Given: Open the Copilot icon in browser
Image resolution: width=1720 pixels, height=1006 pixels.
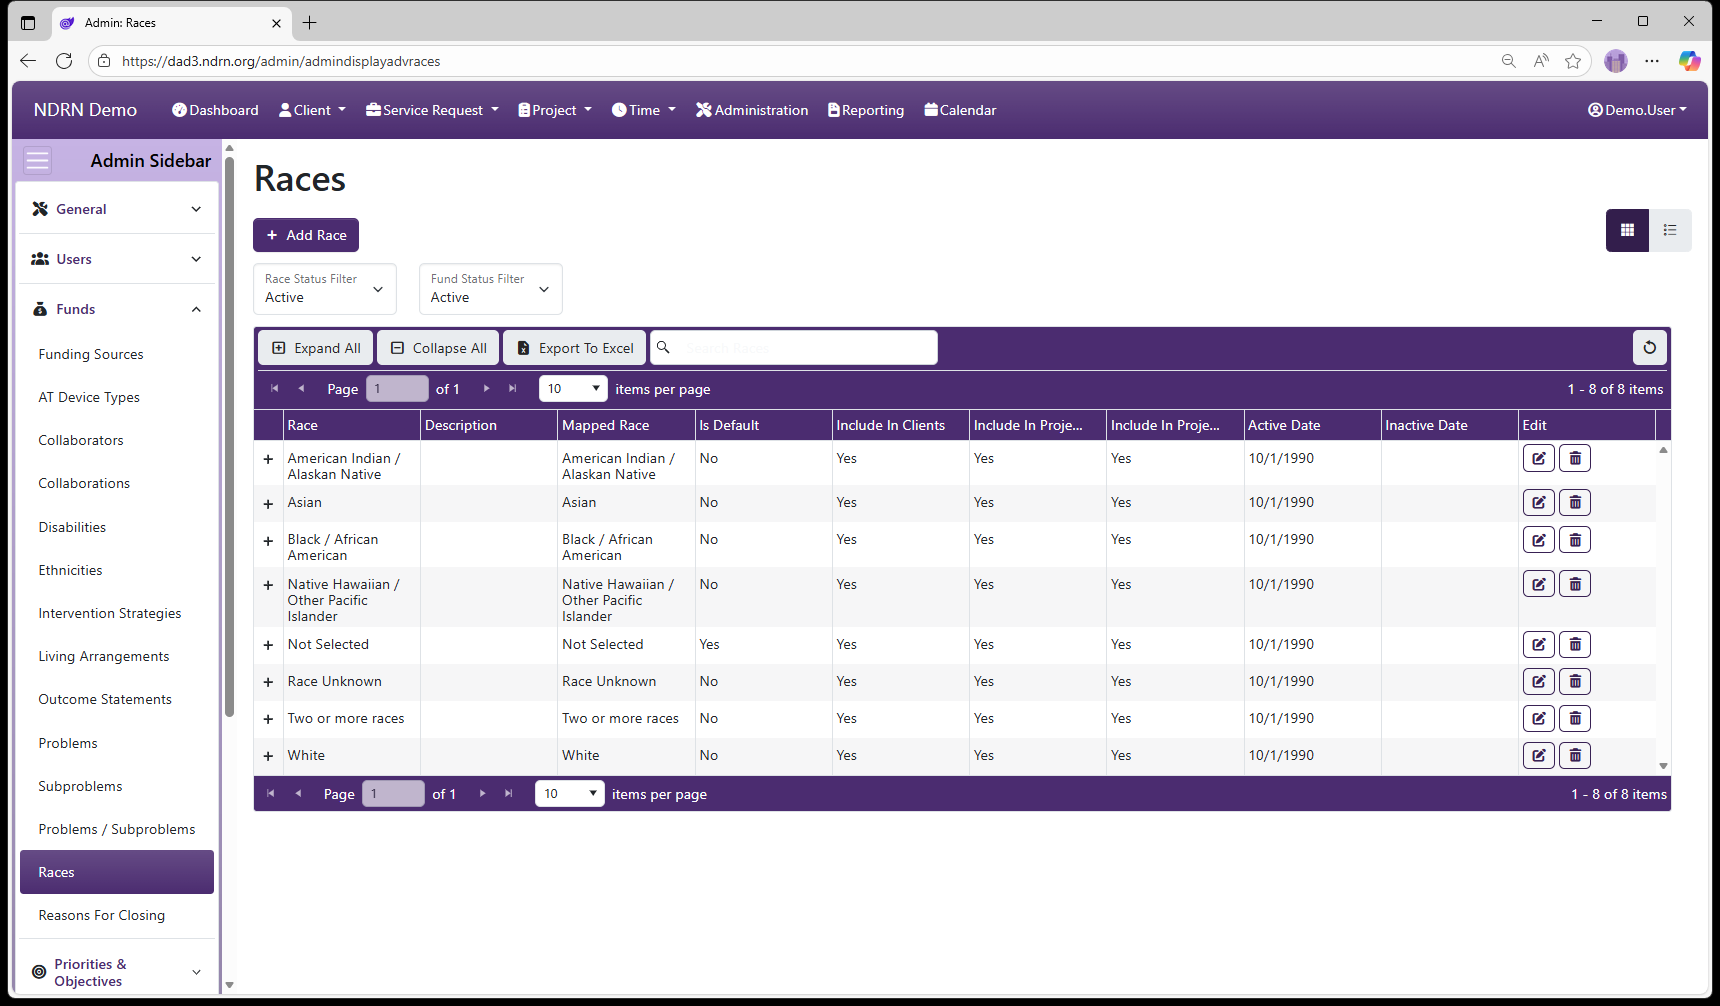Looking at the screenshot, I should [1689, 61].
